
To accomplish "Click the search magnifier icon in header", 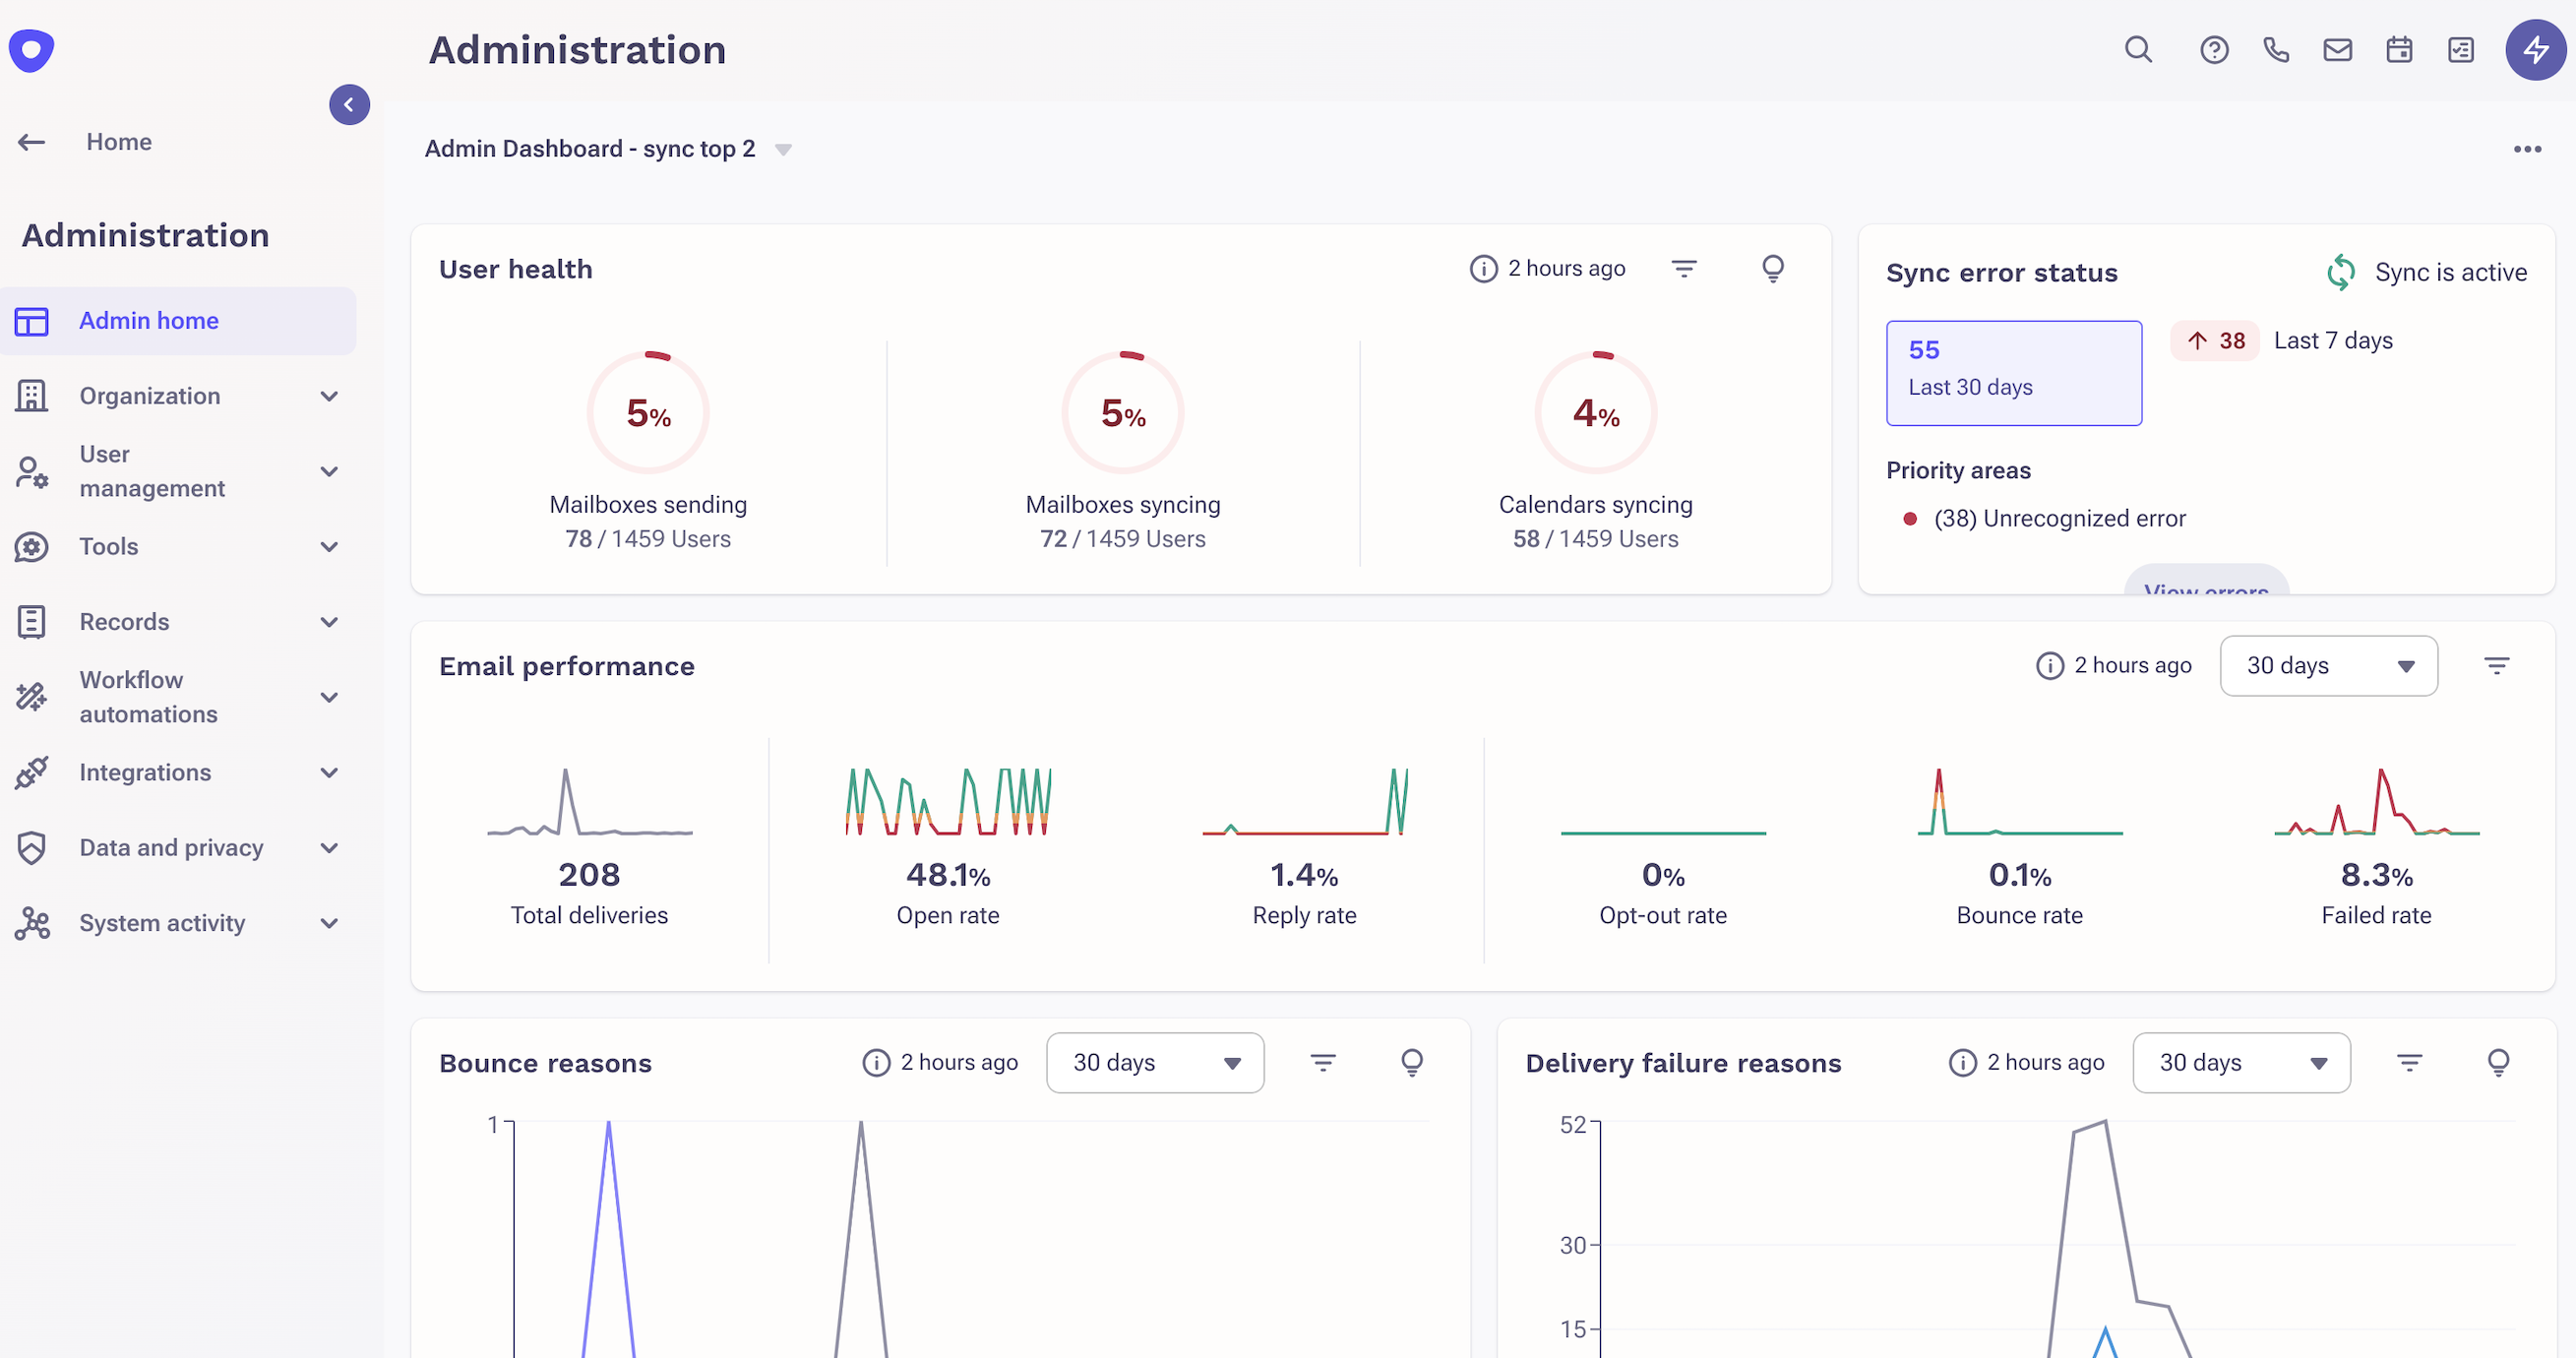I will [x=2138, y=49].
